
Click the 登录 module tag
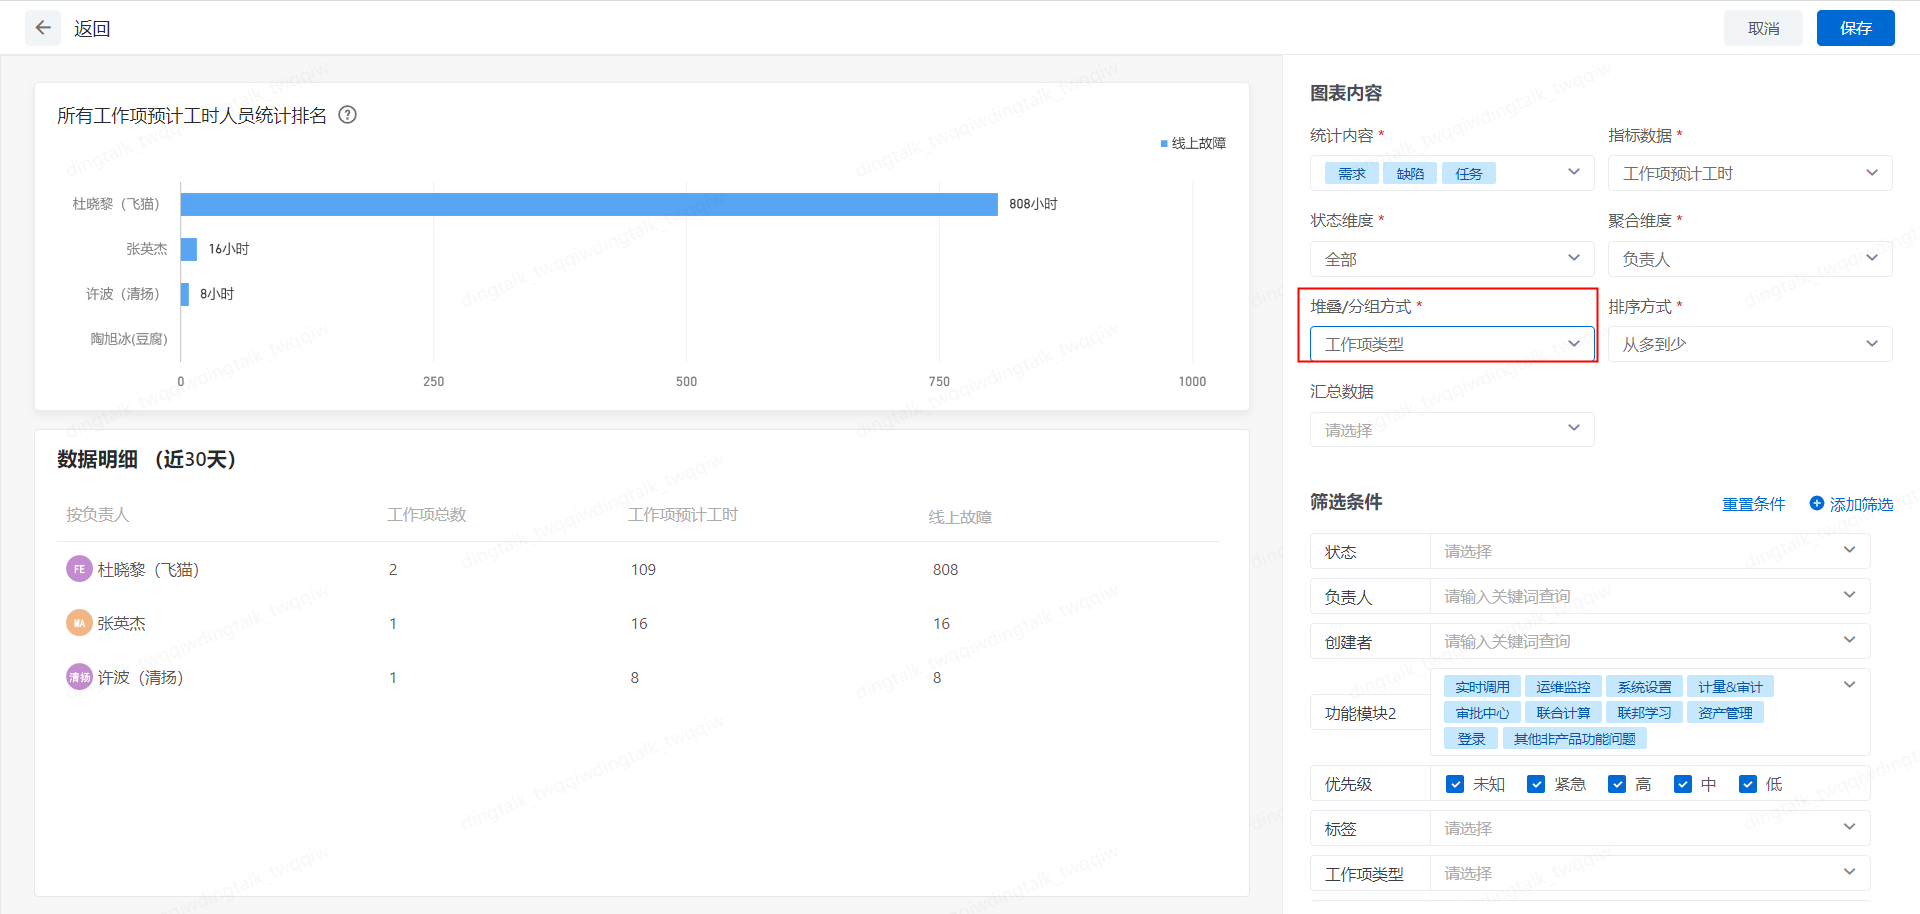point(1471,739)
